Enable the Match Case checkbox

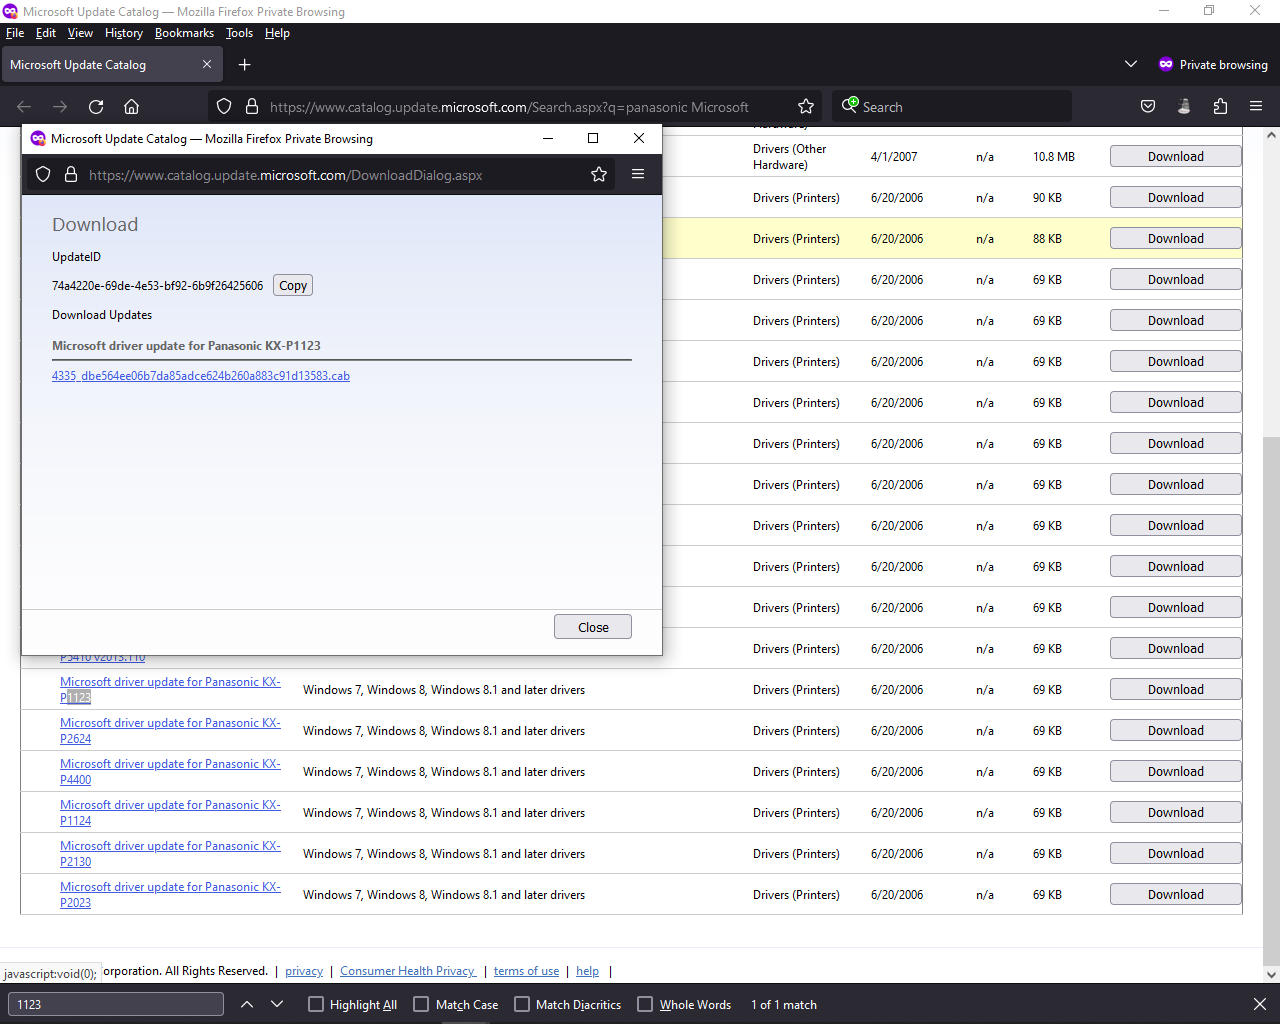421,1005
